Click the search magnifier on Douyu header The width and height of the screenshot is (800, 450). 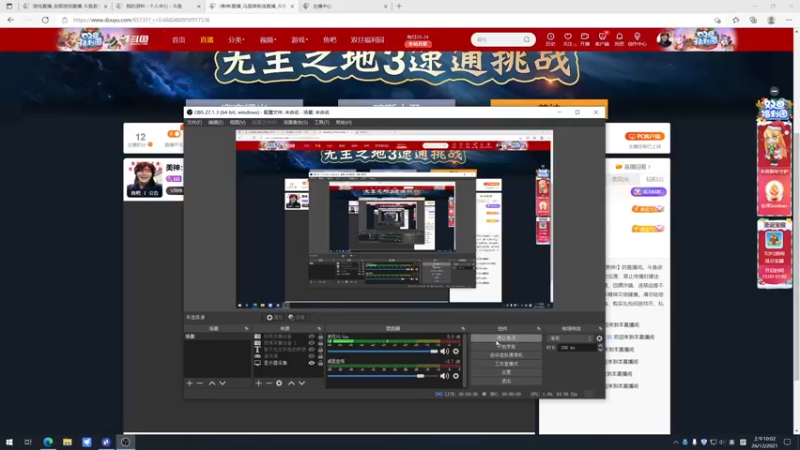(527, 39)
